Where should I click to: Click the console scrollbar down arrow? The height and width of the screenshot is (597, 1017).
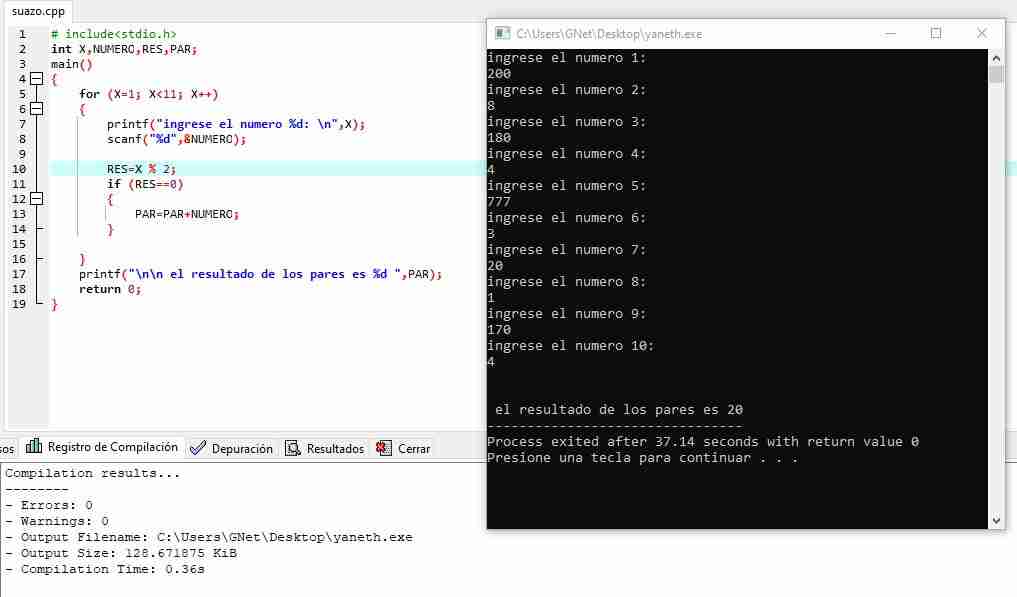[996, 520]
